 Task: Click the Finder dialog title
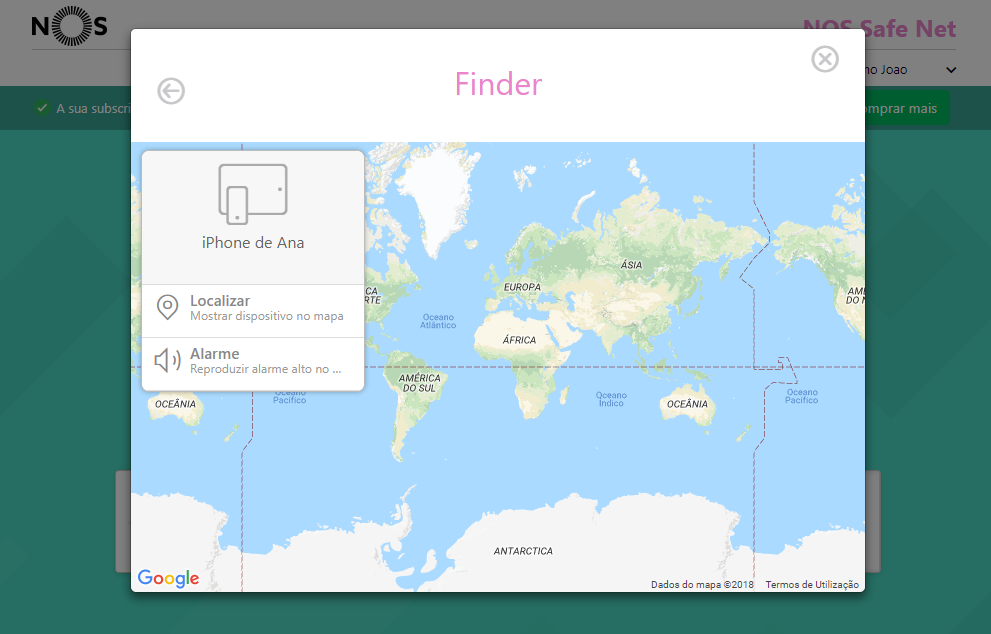(x=499, y=84)
